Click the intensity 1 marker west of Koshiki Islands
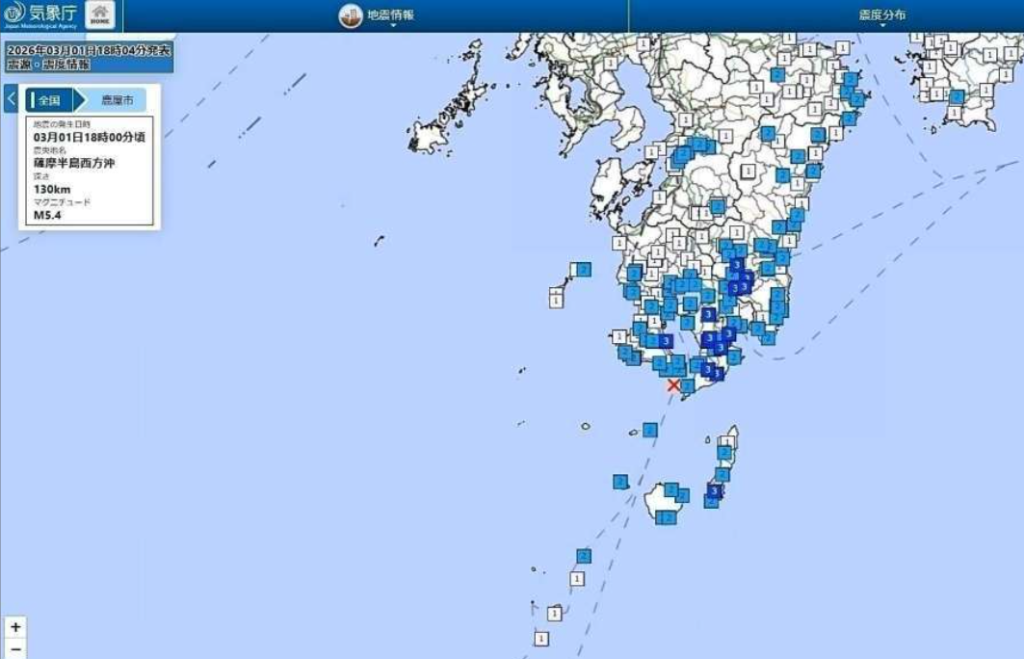Screen dimensions: 1024x659 click(x=556, y=297)
